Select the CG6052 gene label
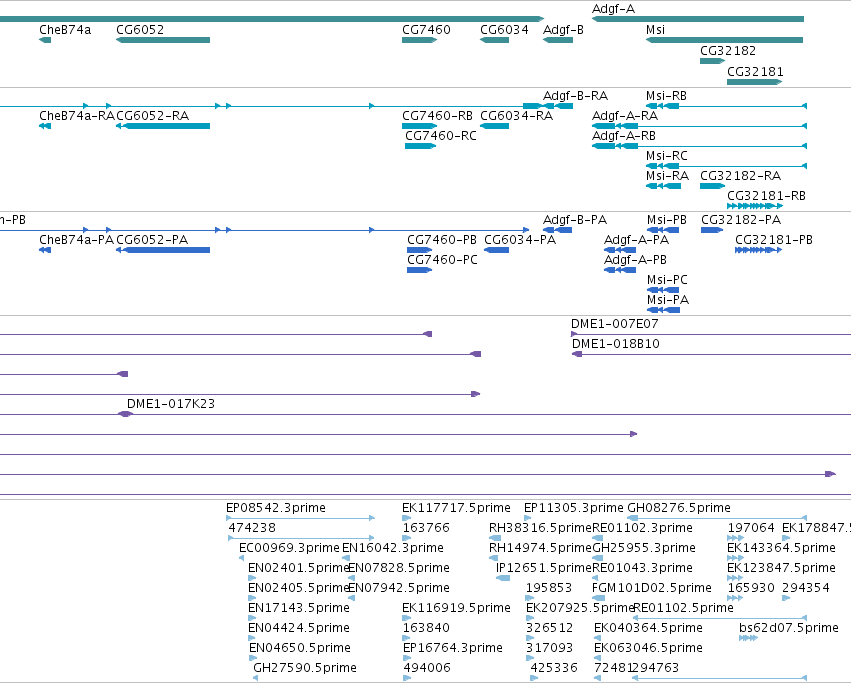 (140, 30)
